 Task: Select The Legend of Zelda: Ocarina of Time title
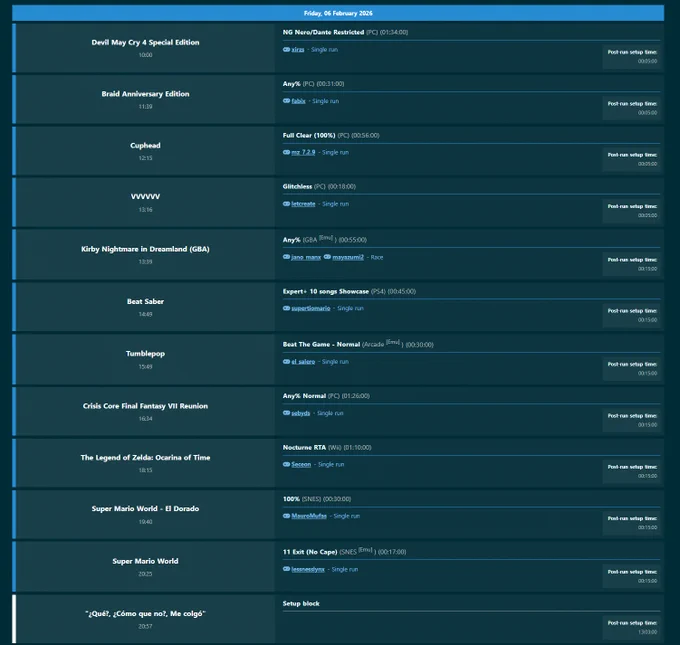pyautogui.click(x=145, y=458)
